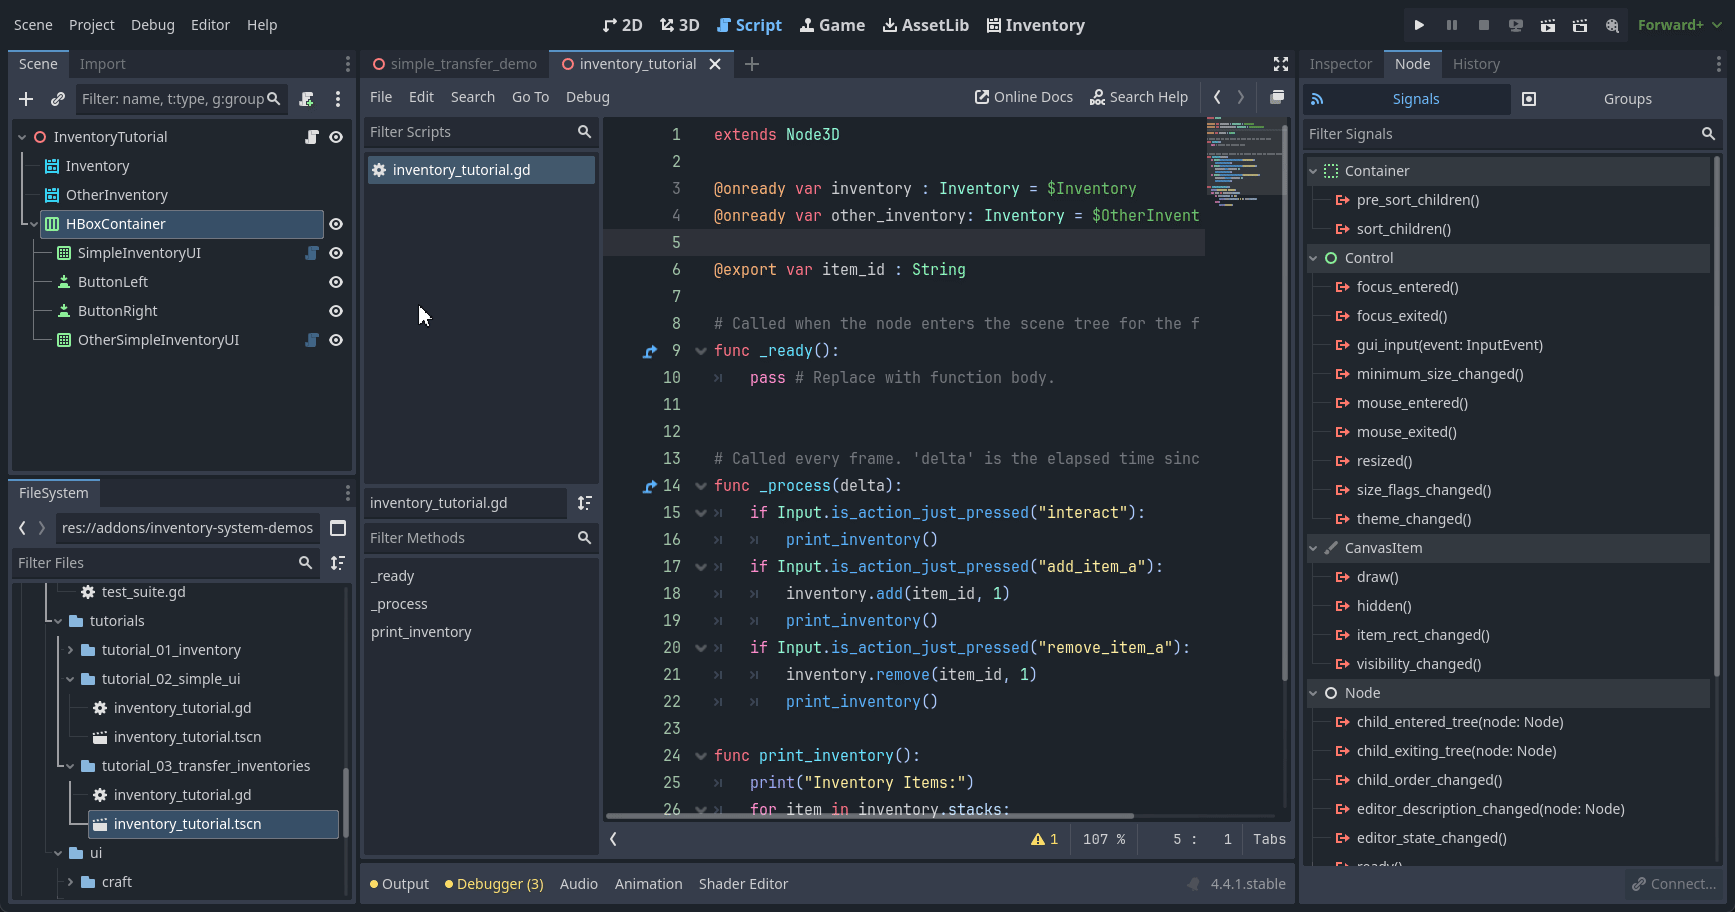The width and height of the screenshot is (1735, 912).
Task: Close the inventory_tutorial scene tab
Action: coord(715,64)
